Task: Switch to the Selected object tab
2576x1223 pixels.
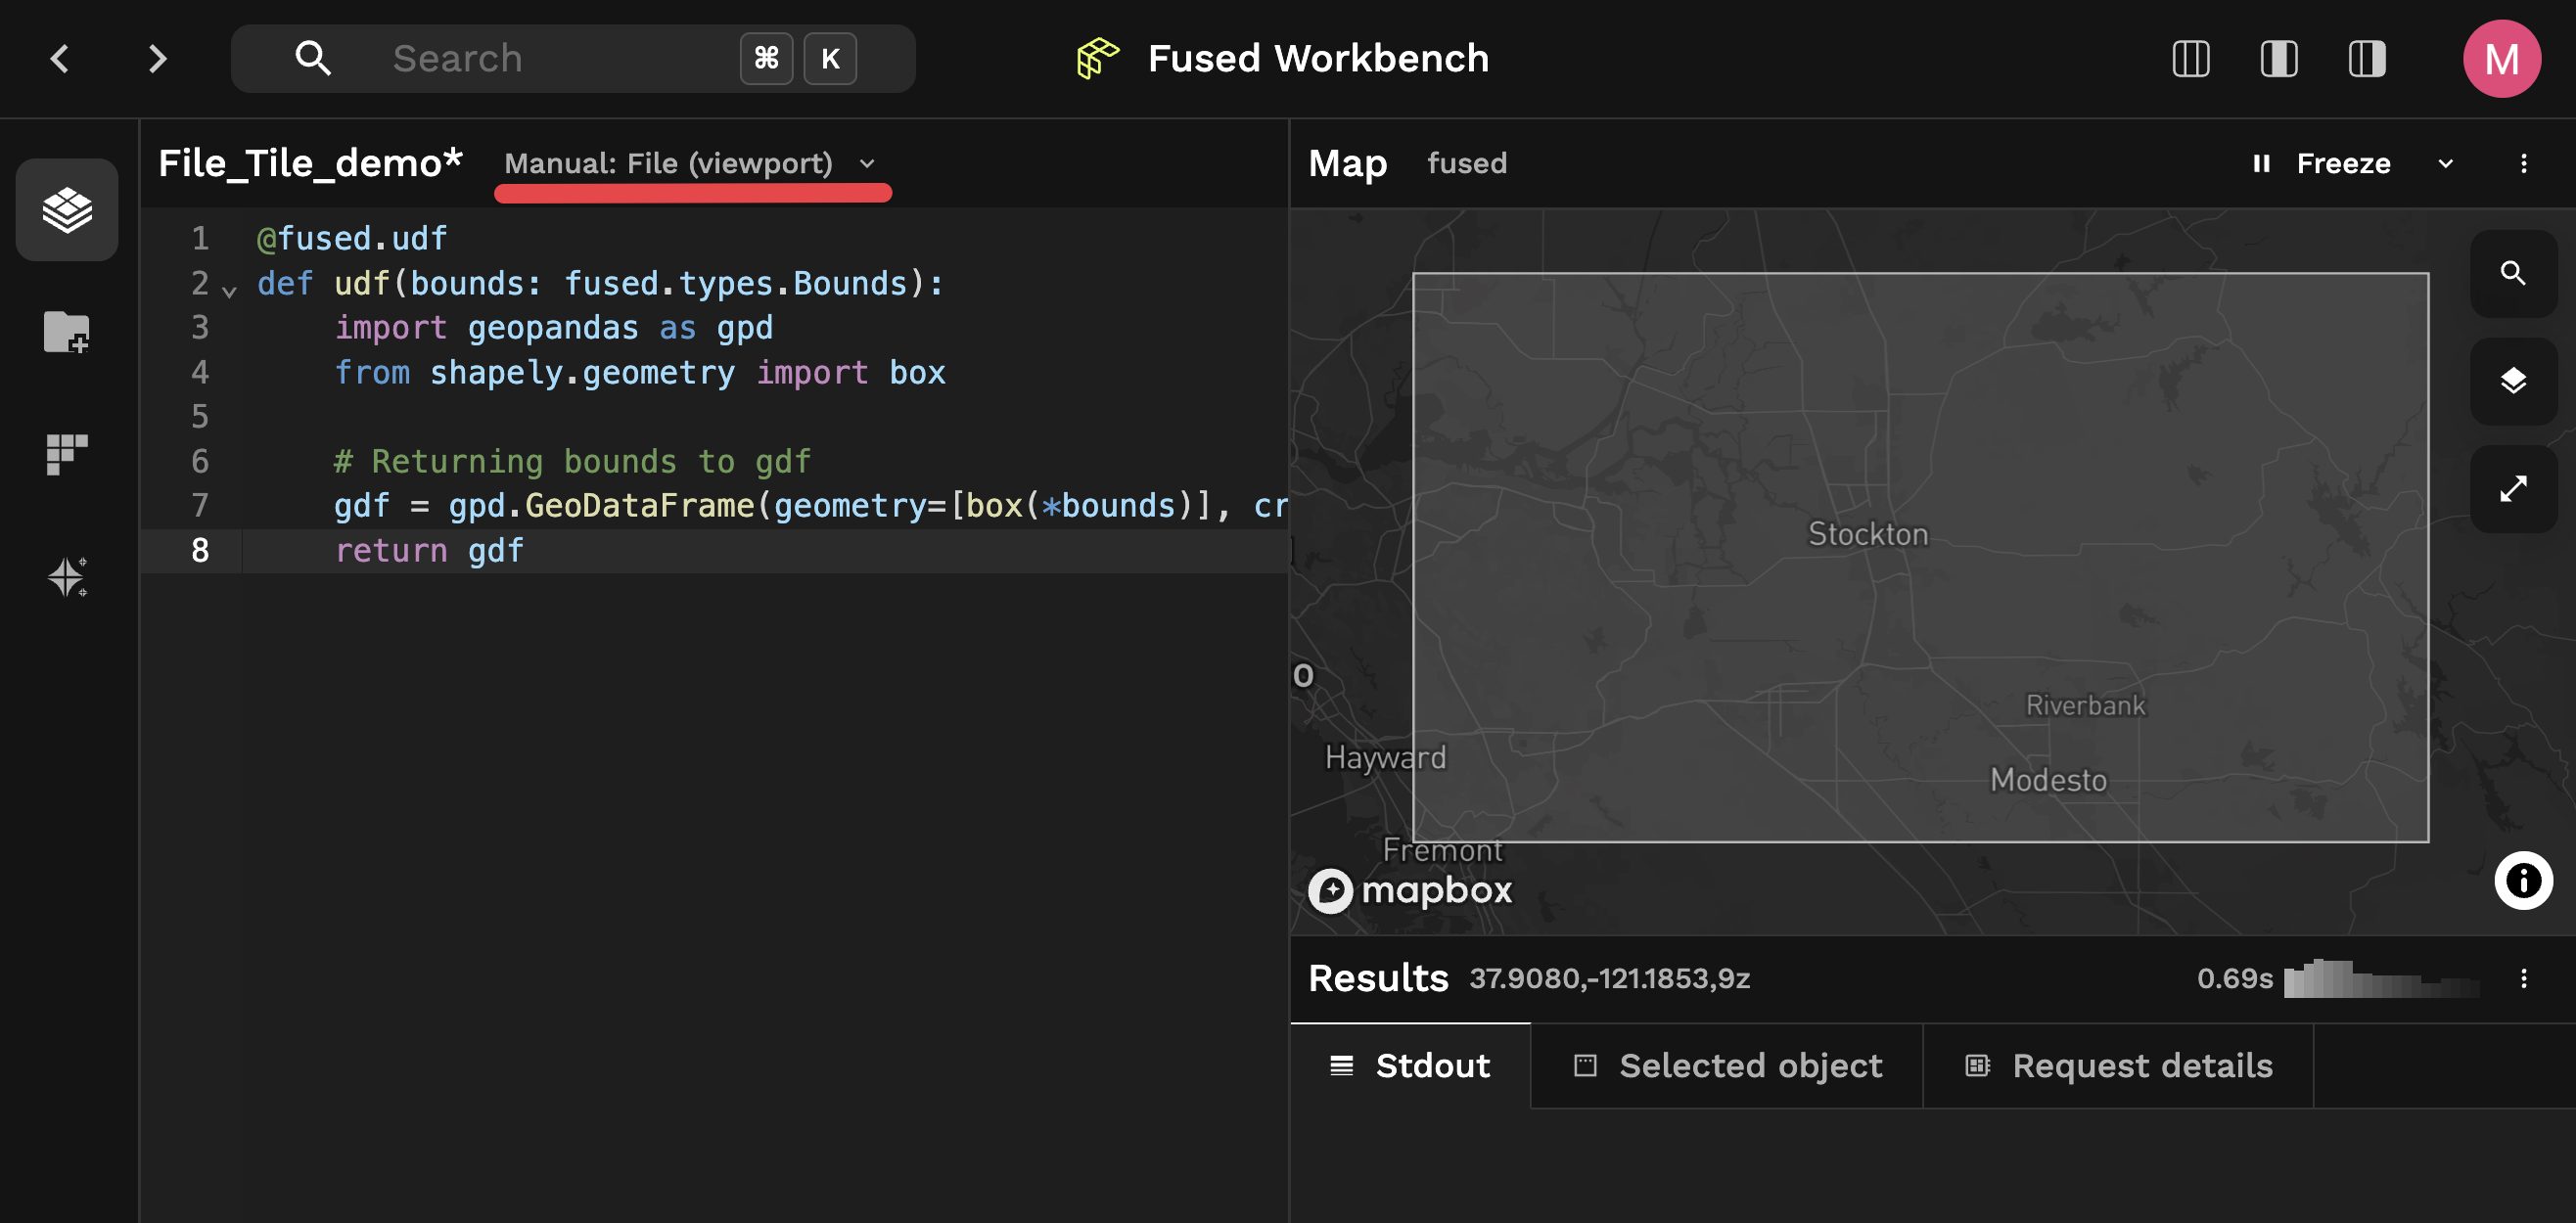Action: tap(1727, 1066)
